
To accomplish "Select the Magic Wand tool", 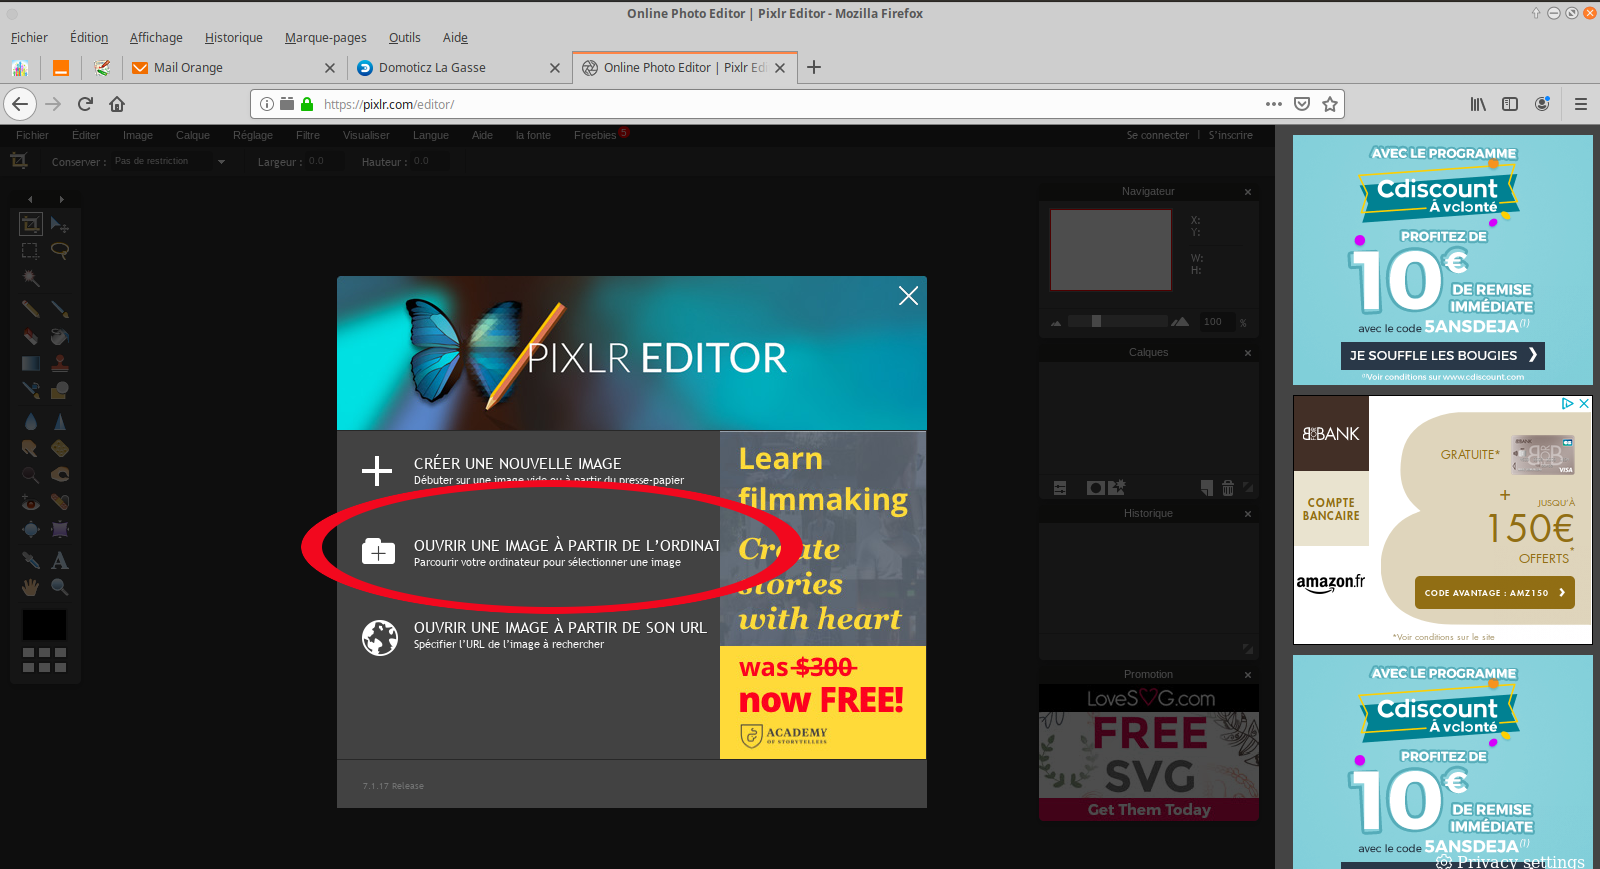I will (31, 277).
